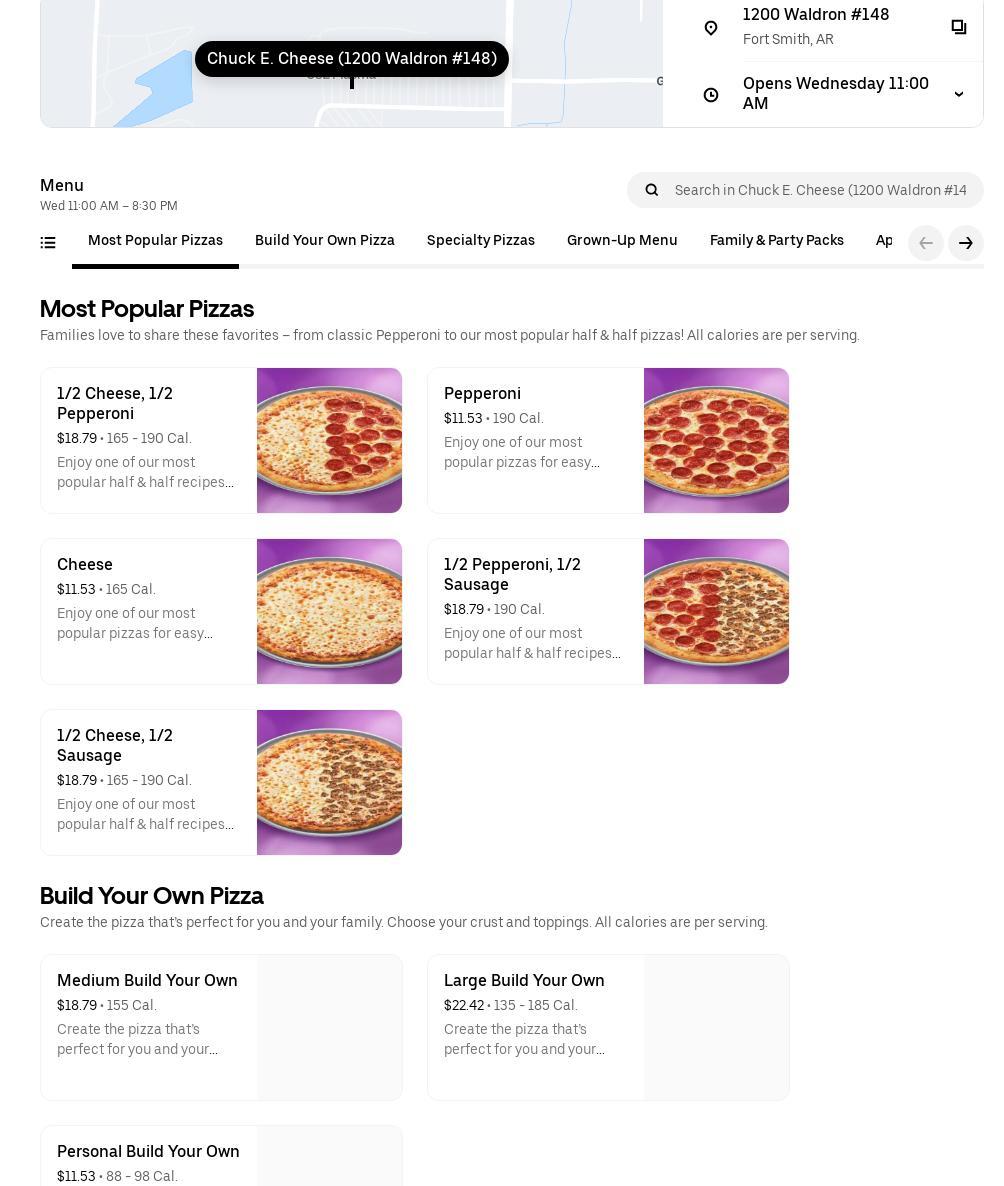Open 1/2 Pepperoni, 1/2 Sausage item

tap(535, 611)
